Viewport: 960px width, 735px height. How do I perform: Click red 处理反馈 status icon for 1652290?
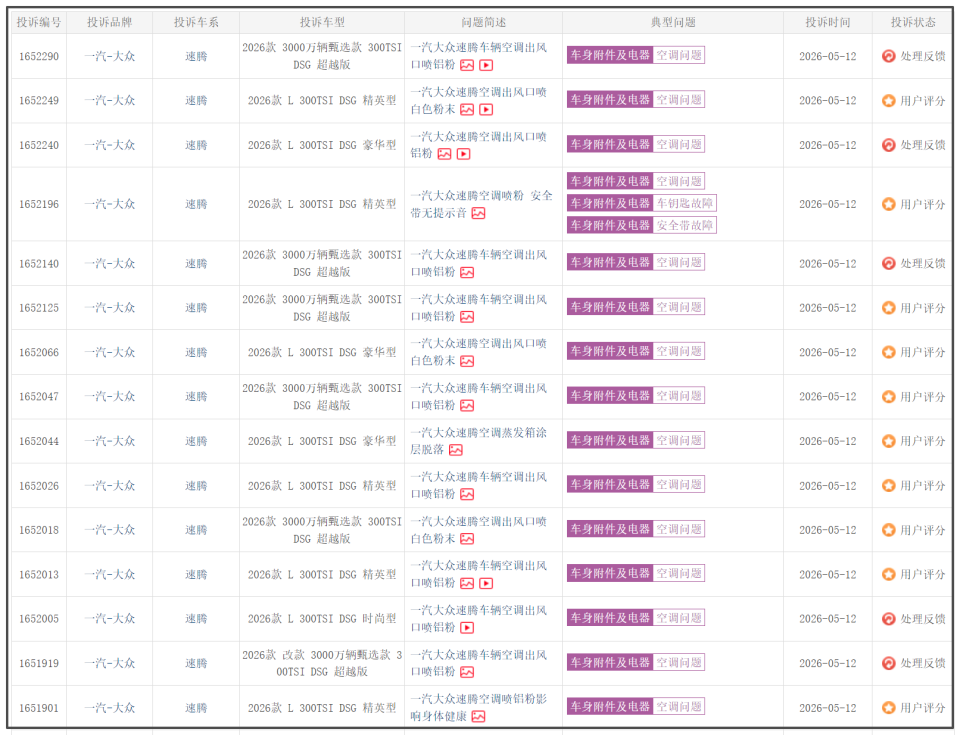(888, 56)
